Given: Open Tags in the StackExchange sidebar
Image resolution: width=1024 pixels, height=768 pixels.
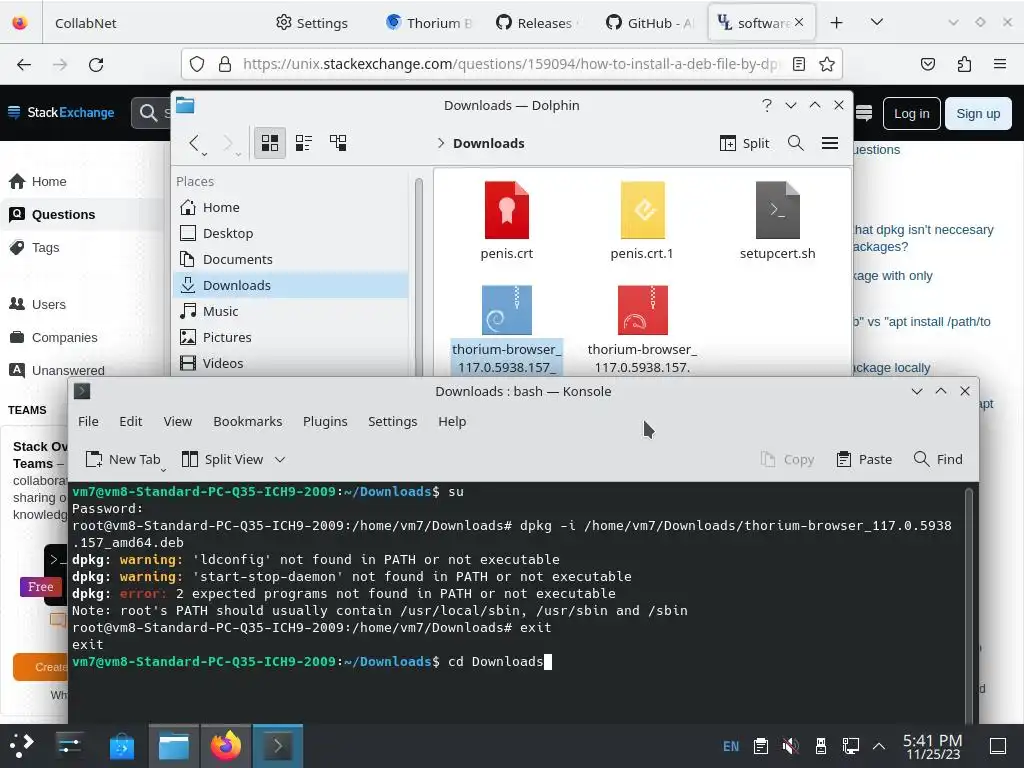Looking at the screenshot, I should 45,248.
